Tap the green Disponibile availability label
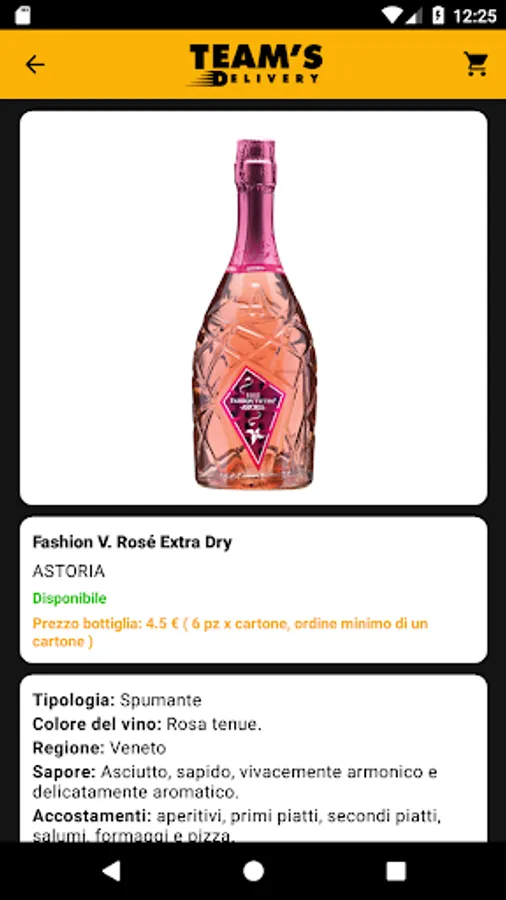506x900 pixels. click(x=69, y=598)
